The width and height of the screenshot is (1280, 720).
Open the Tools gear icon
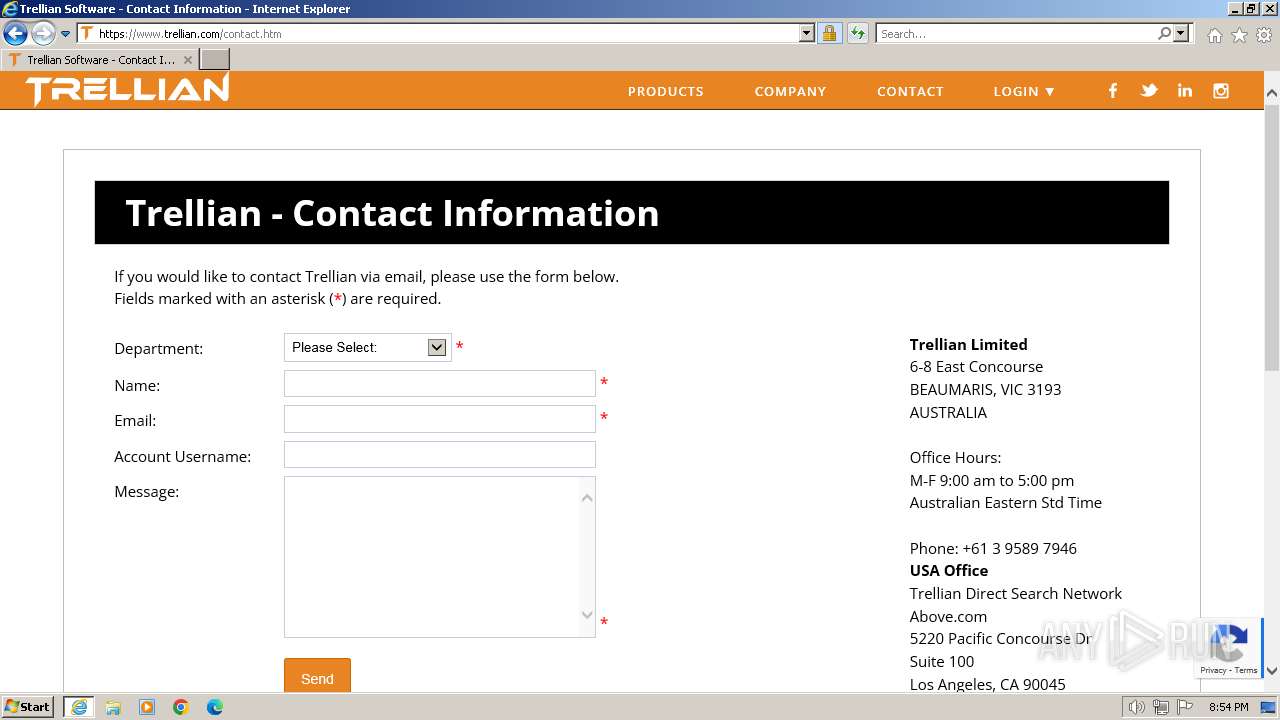click(1264, 35)
